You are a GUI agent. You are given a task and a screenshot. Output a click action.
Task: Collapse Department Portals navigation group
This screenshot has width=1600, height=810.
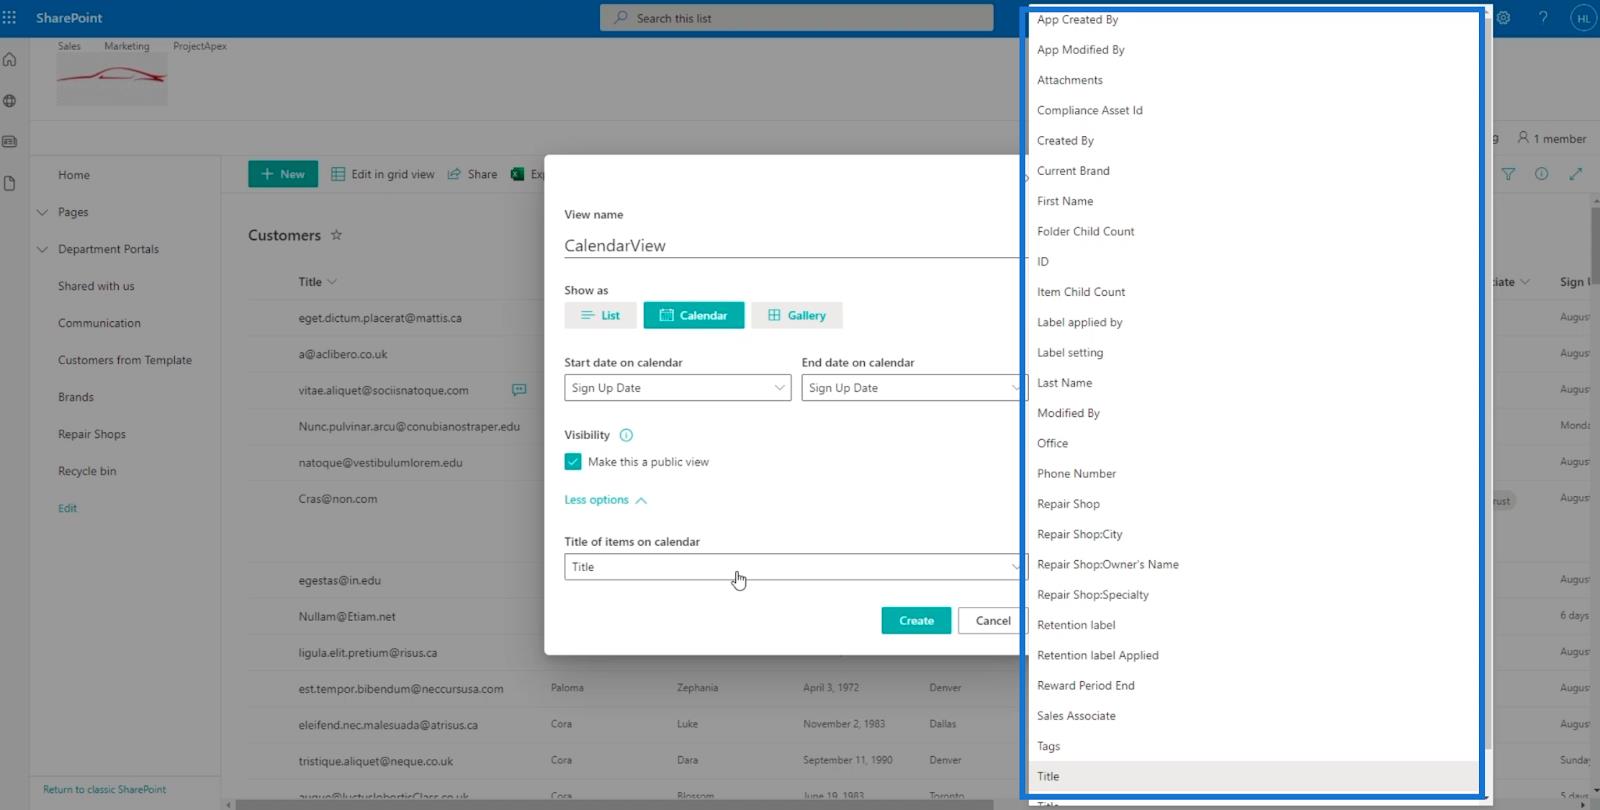(x=42, y=249)
